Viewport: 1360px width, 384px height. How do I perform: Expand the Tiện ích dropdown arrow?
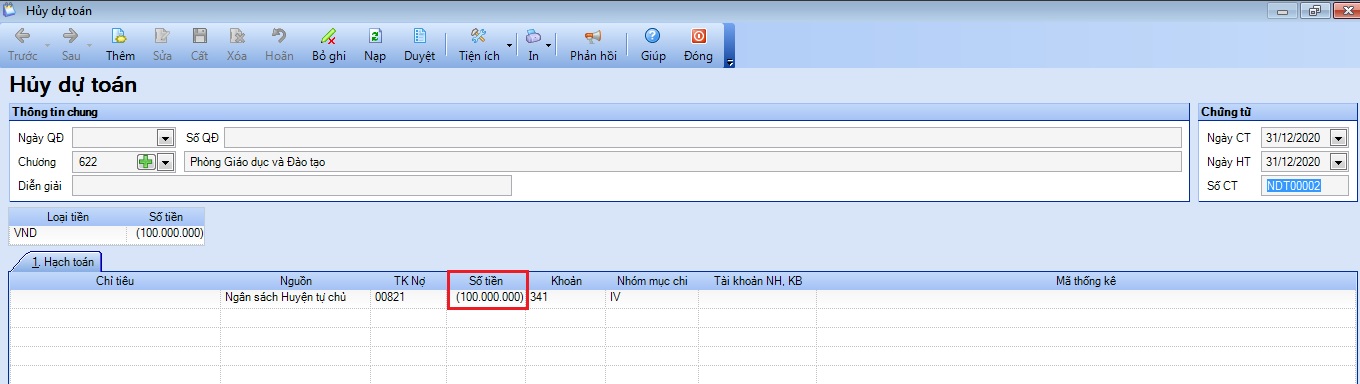[x=509, y=45]
